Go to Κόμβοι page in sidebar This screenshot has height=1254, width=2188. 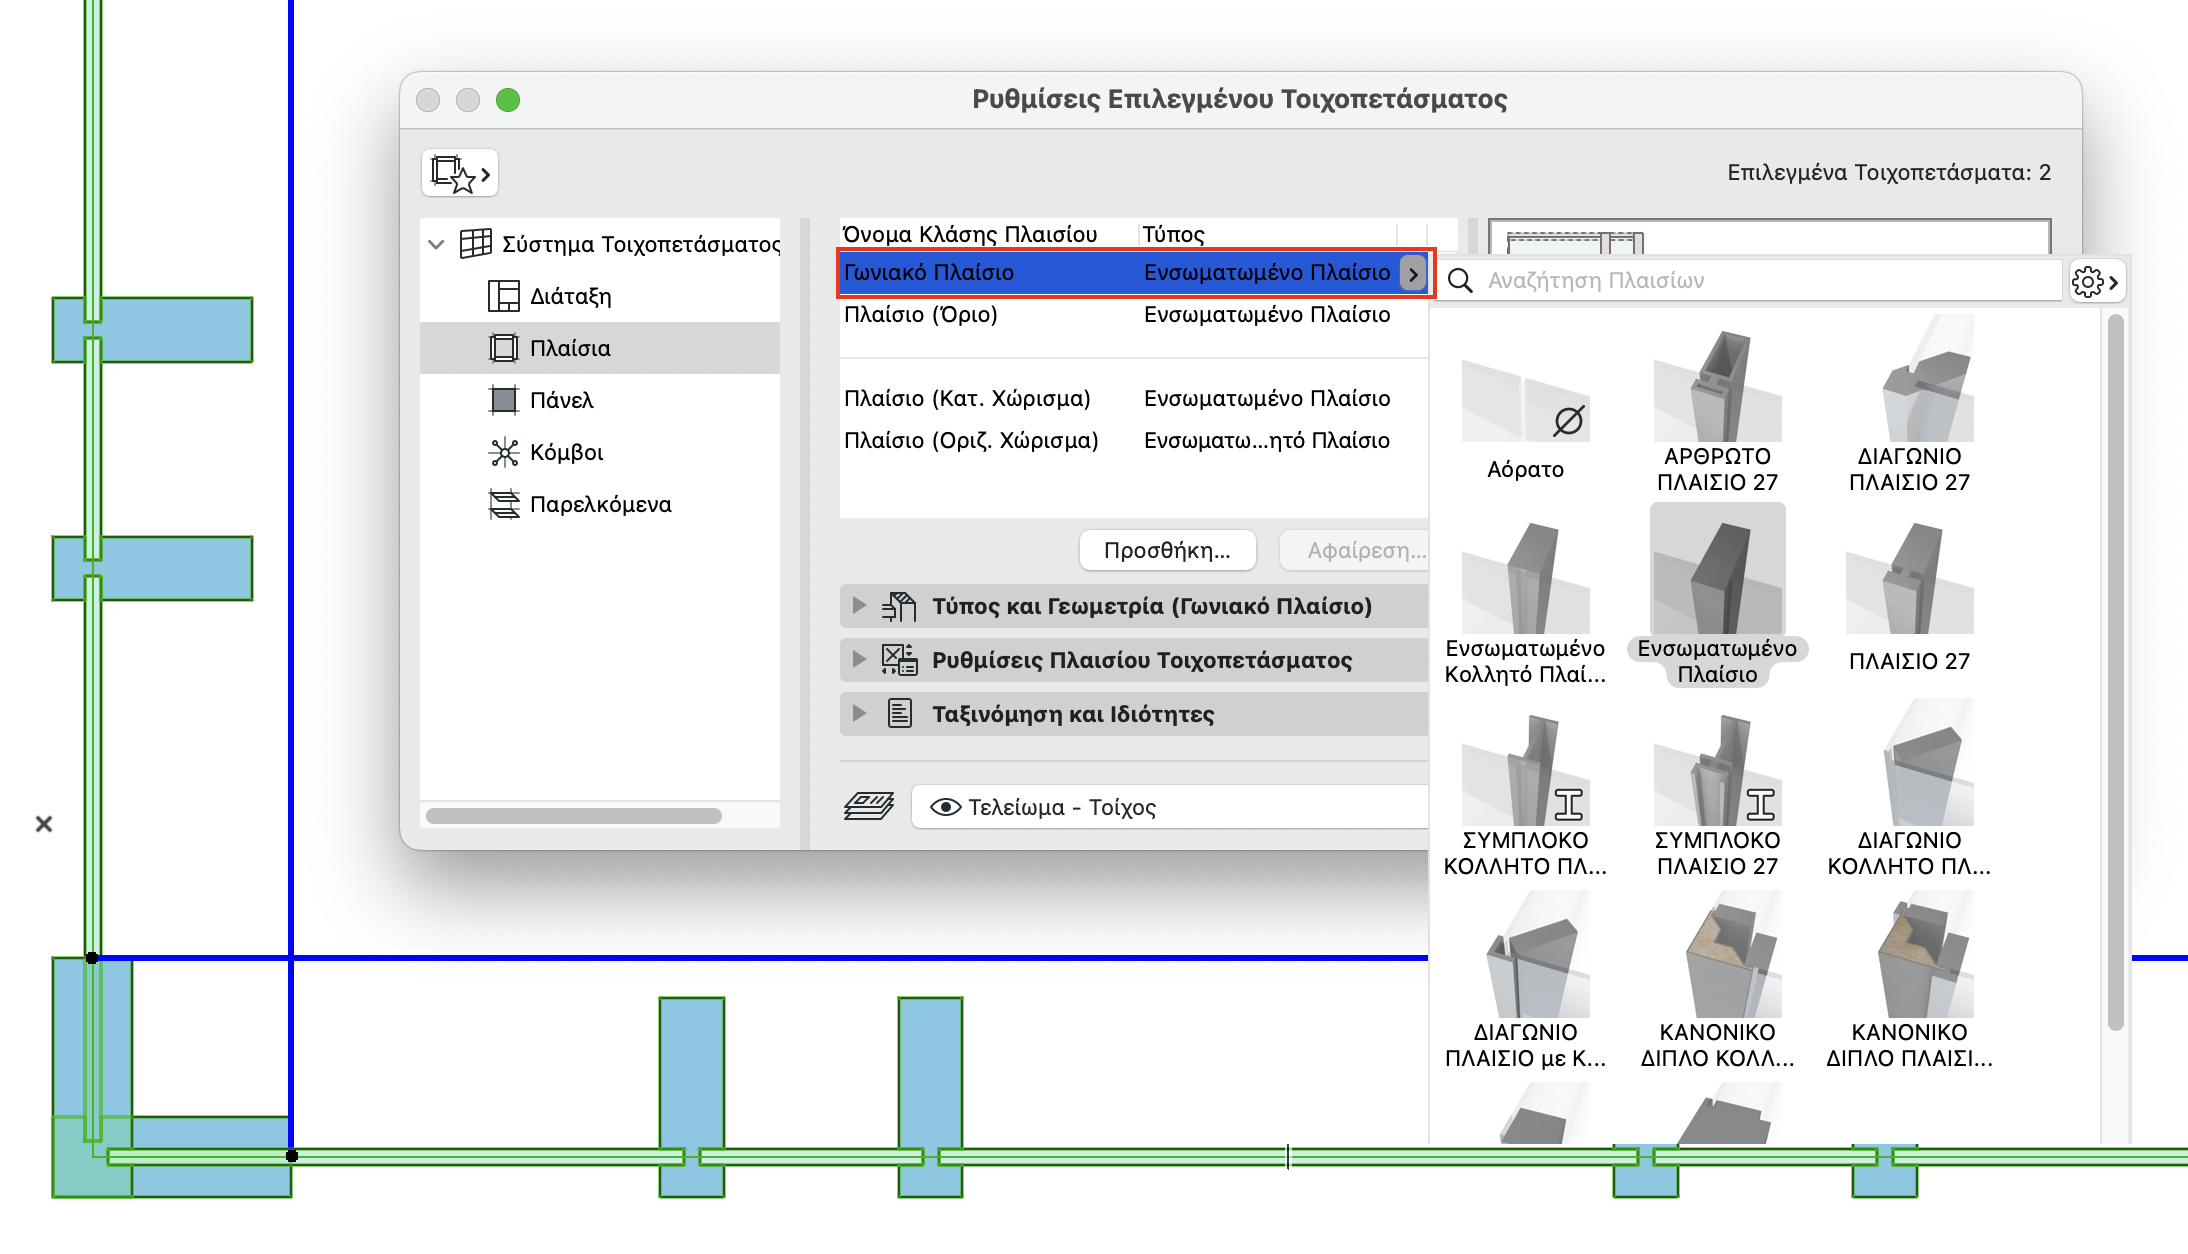pyautogui.click(x=566, y=452)
